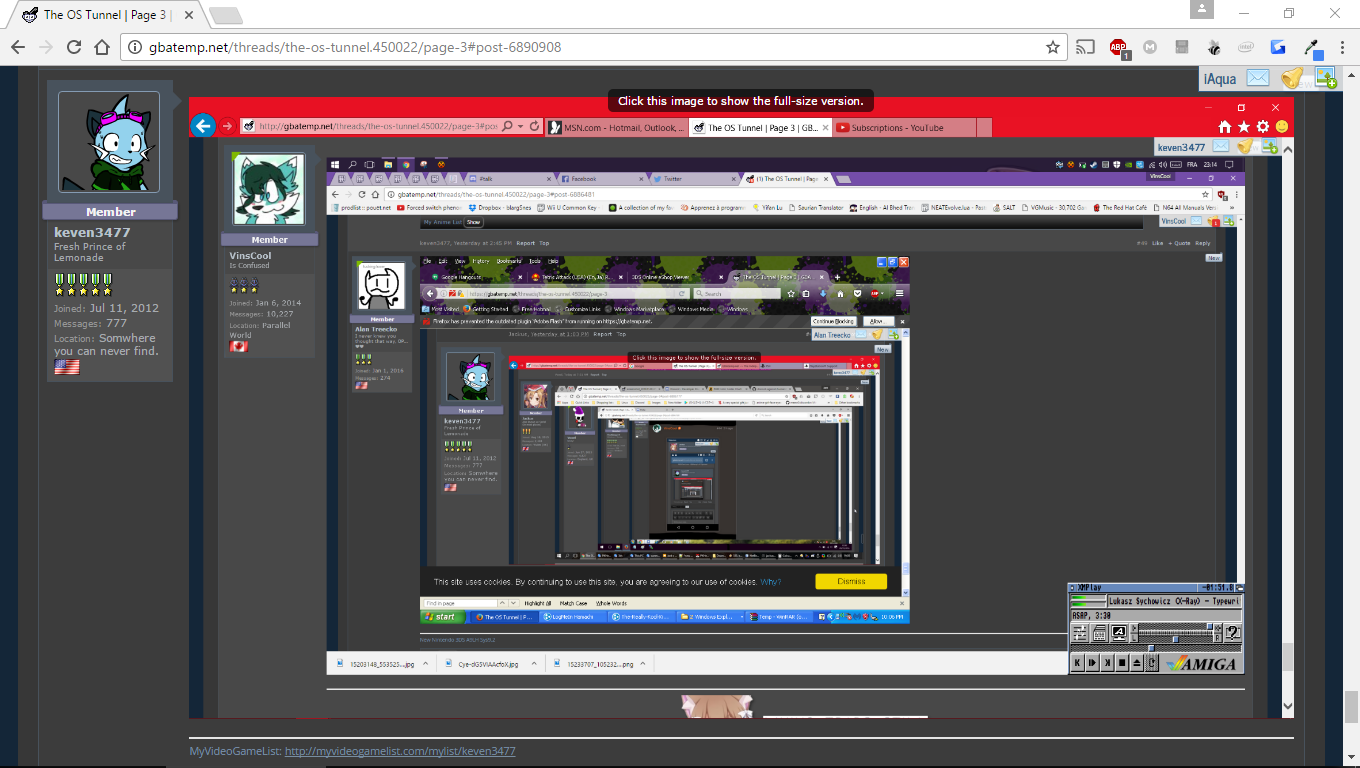Open a new tab beside The OS Tunnel
This screenshot has width=1360, height=768.
[x=226, y=14]
